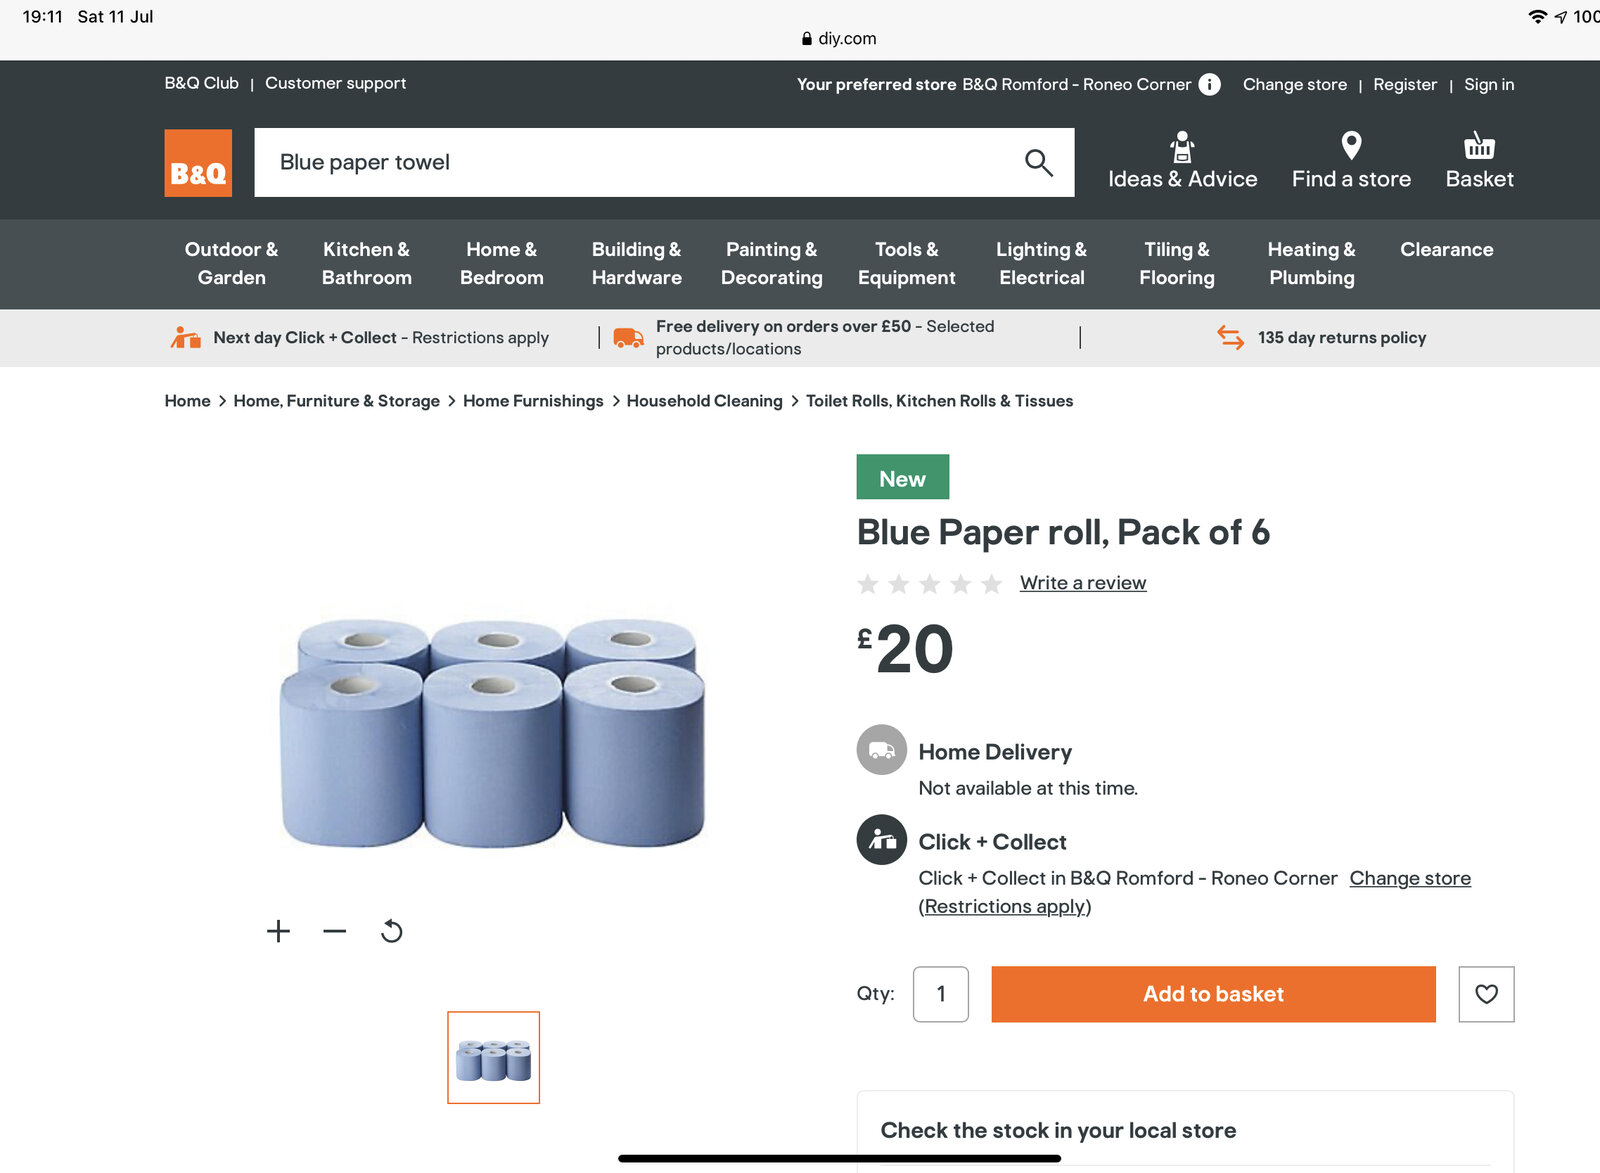Screen dimensions: 1600x1173
Task: Click the B&Q logo
Action: click(x=198, y=163)
